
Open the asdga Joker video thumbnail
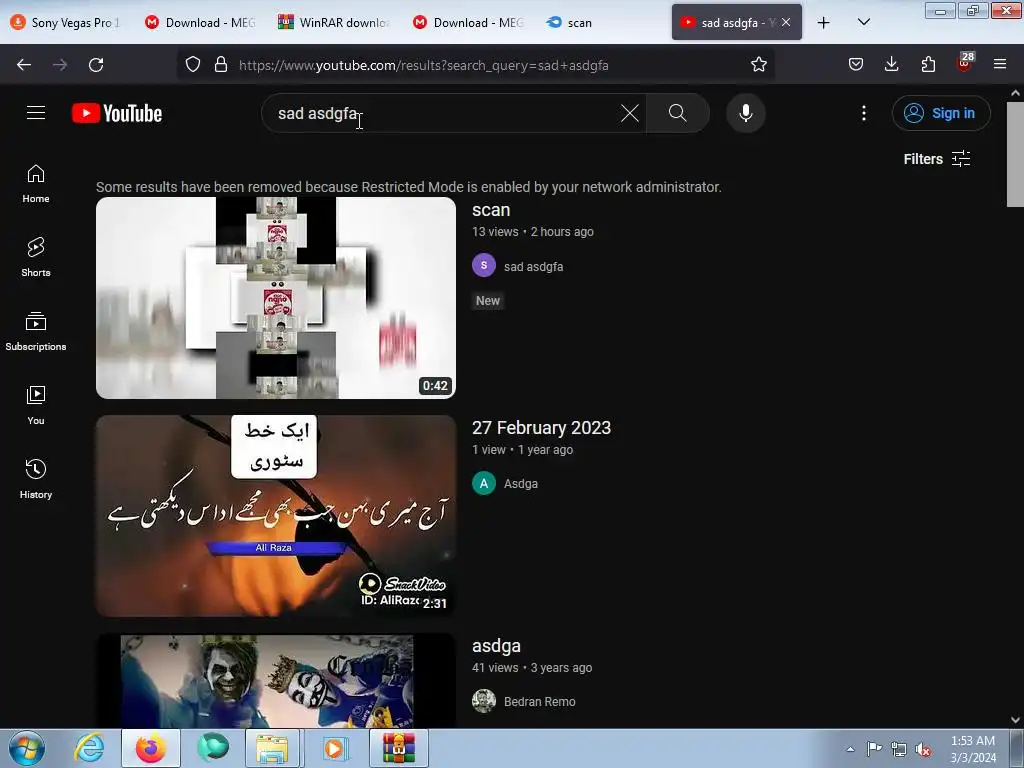(276, 680)
